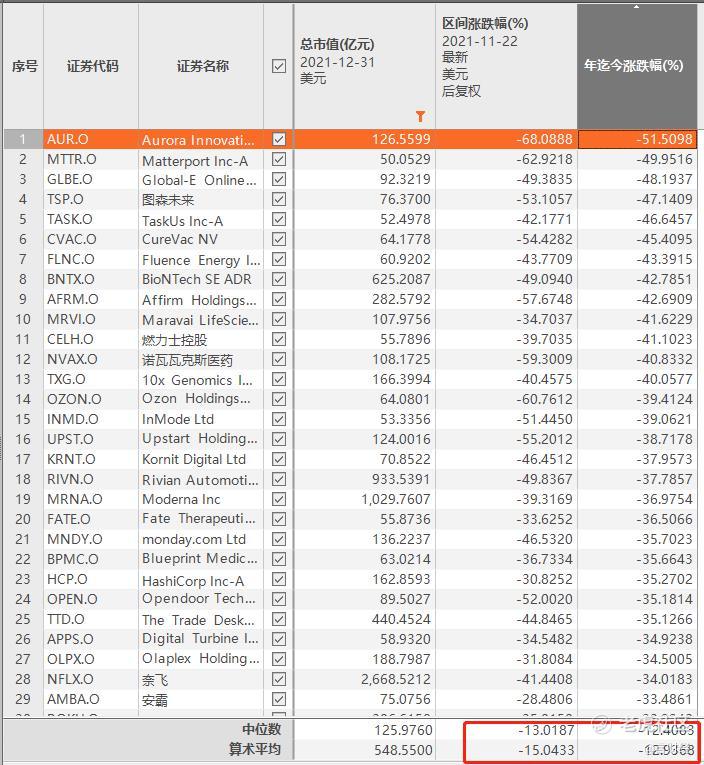
Task: Select the BioNTech SE ADR name cell
Action: [x=201, y=279]
